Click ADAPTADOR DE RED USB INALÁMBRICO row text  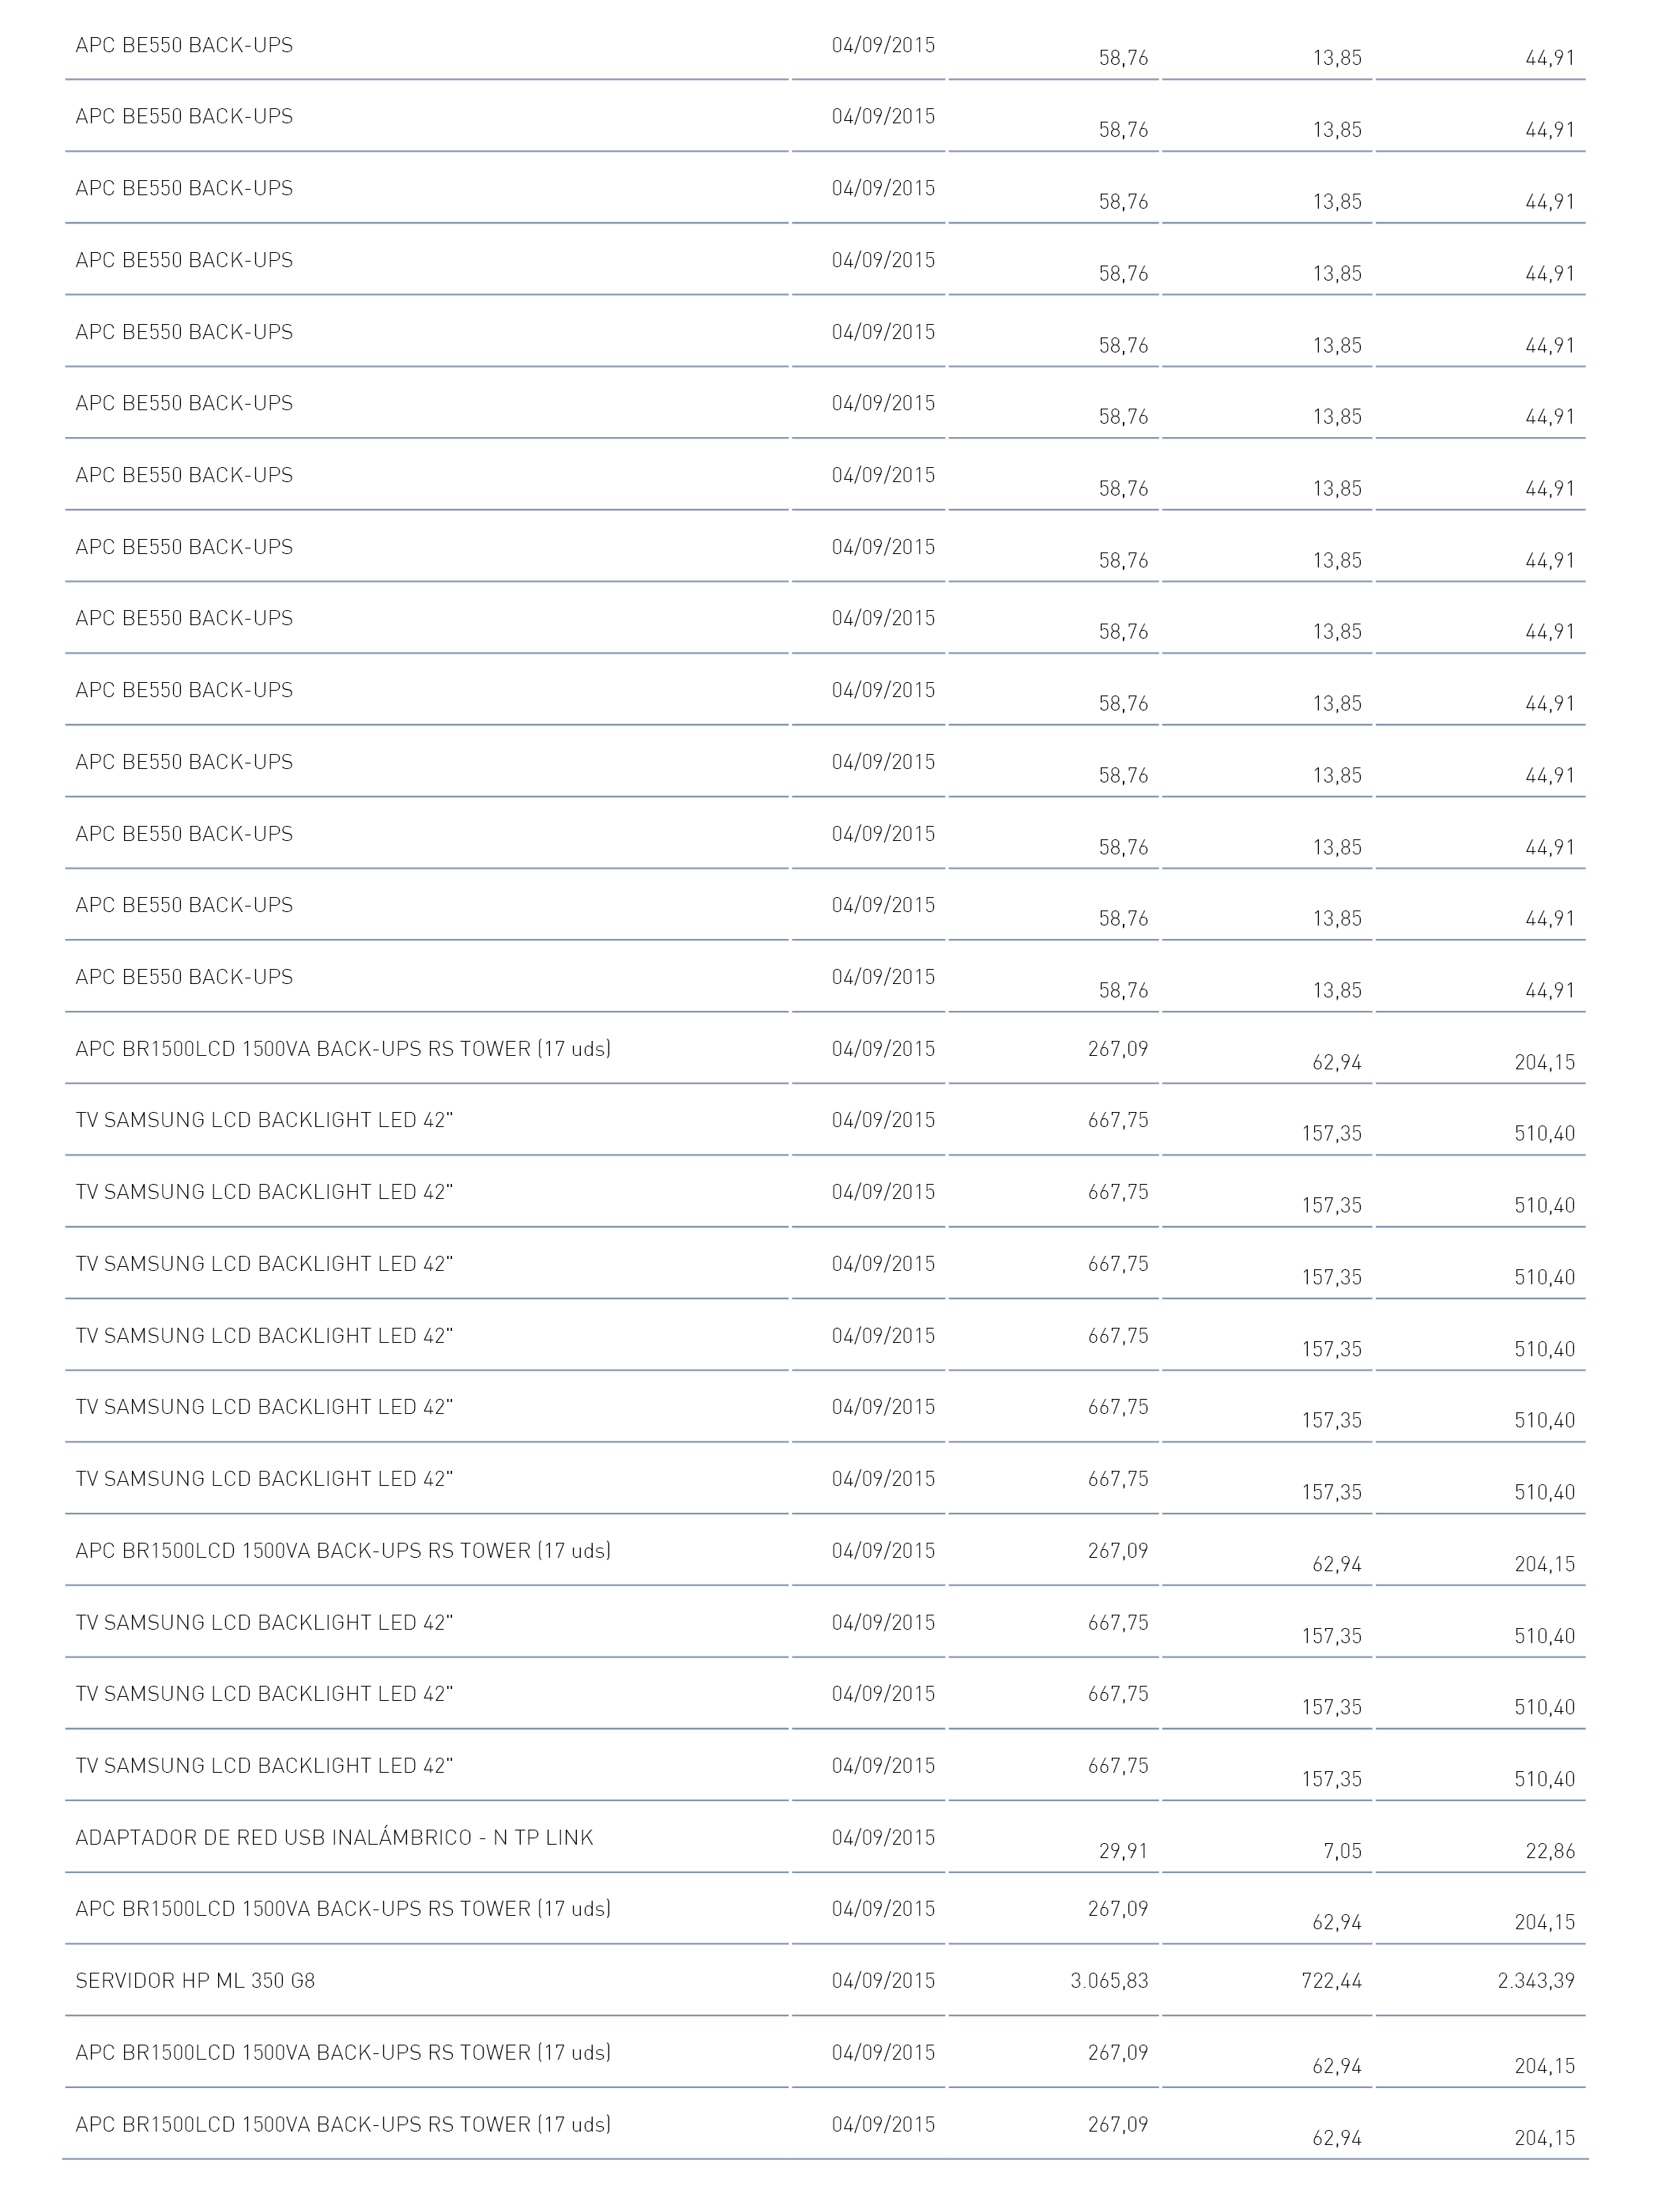pos(334,1838)
